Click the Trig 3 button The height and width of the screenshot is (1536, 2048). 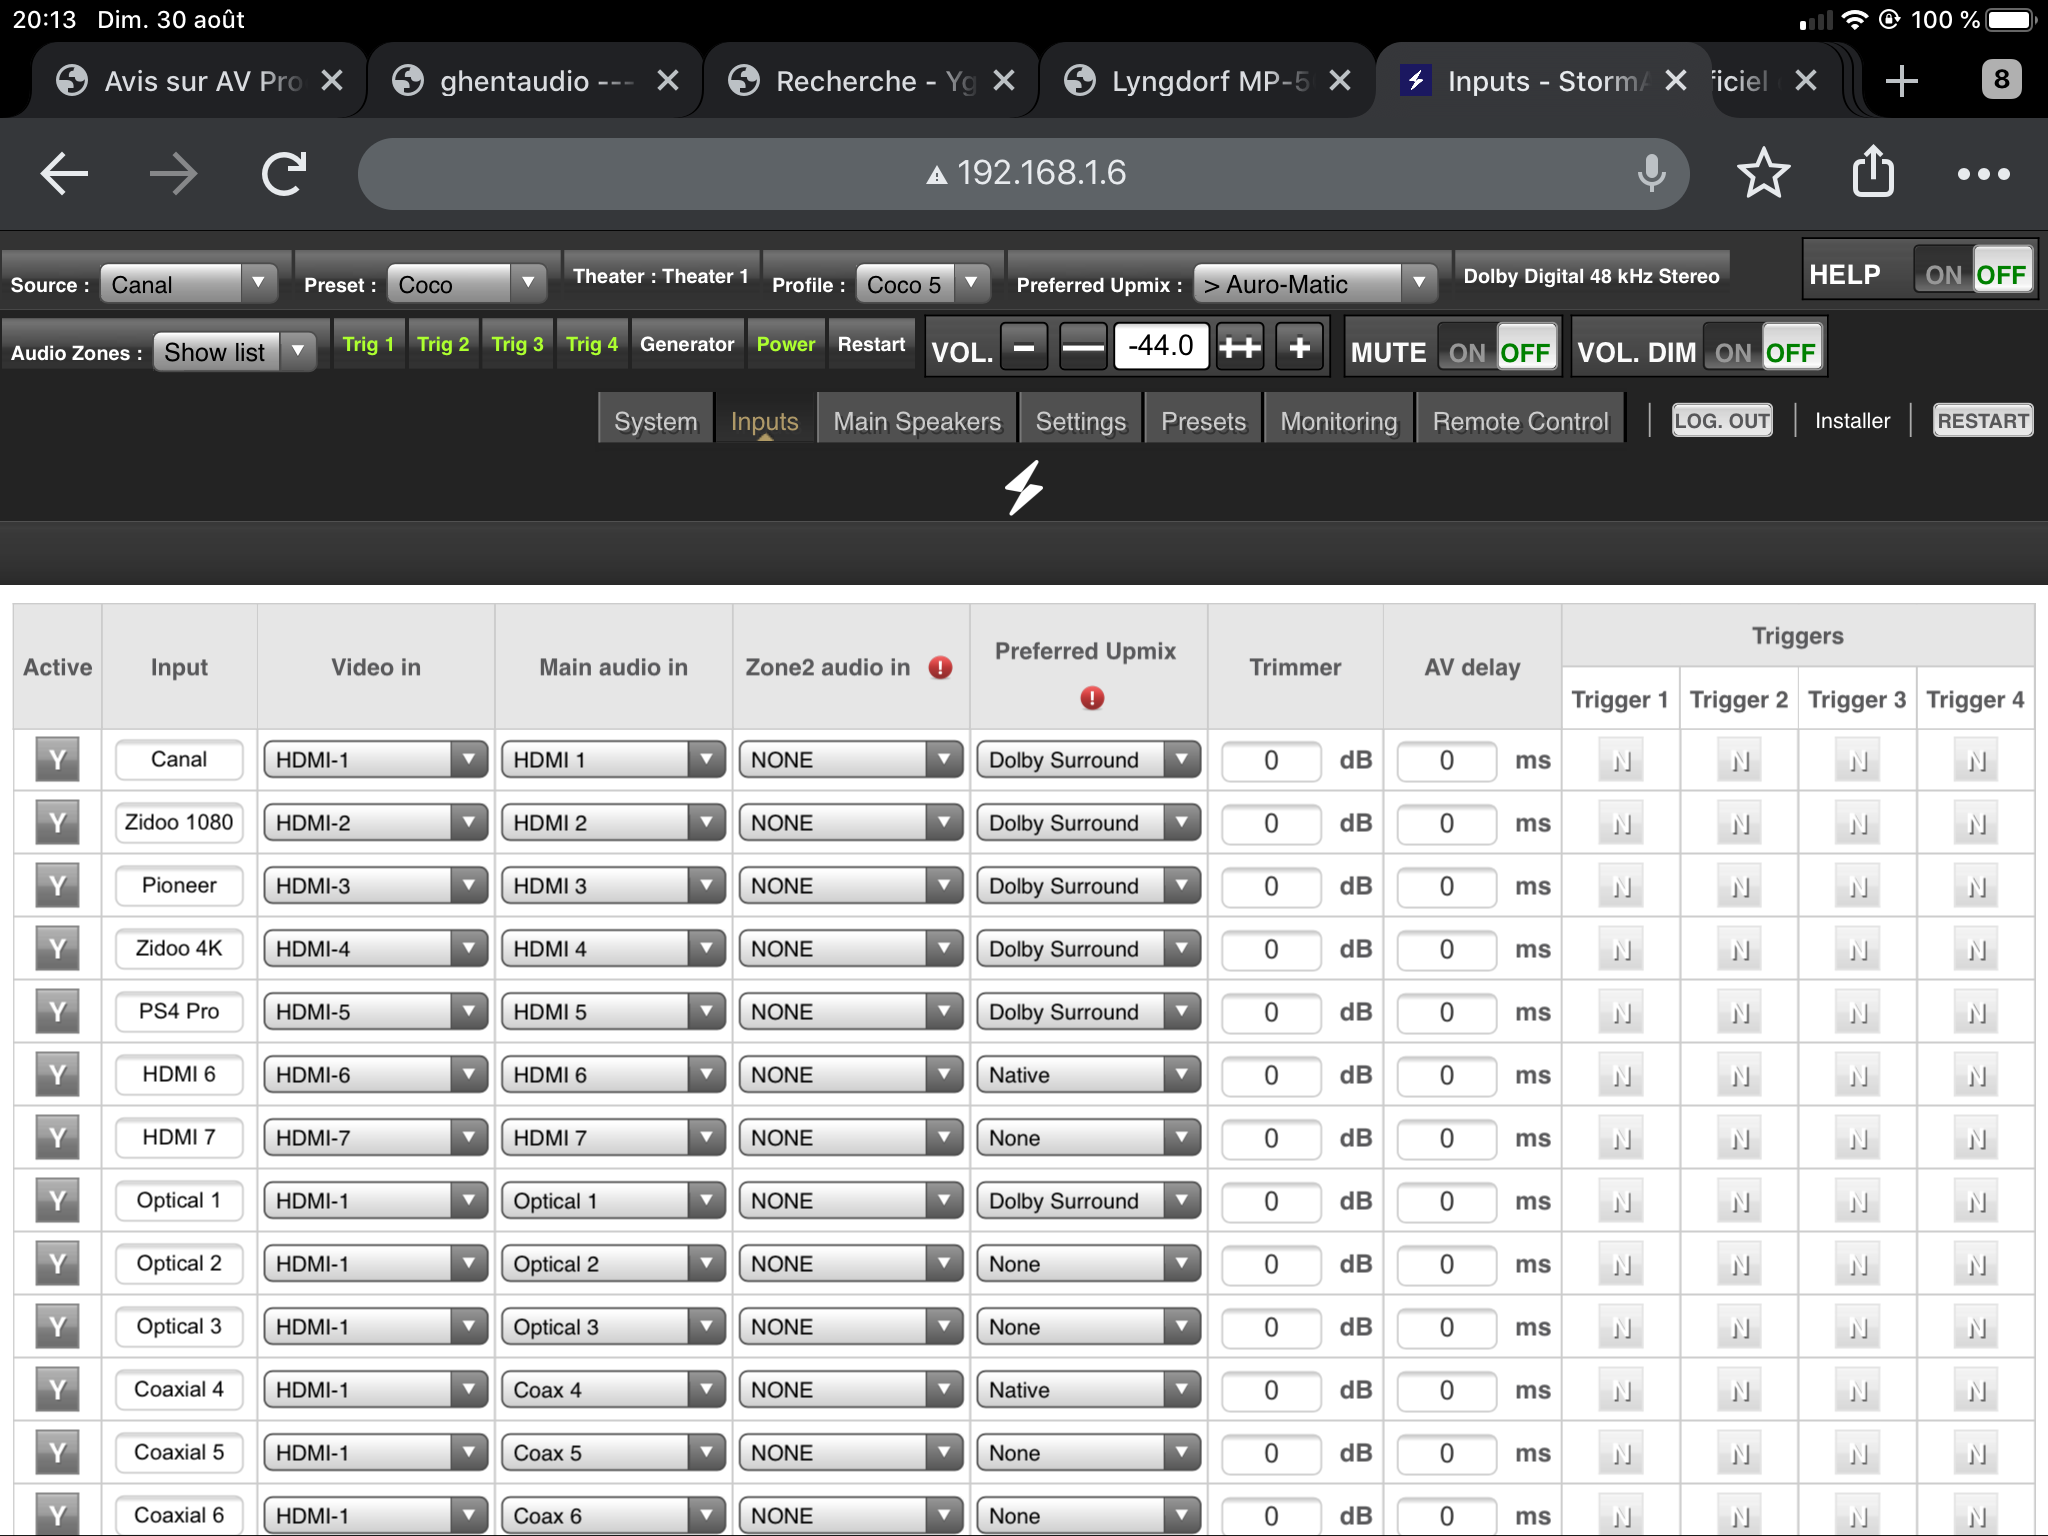[x=517, y=344]
